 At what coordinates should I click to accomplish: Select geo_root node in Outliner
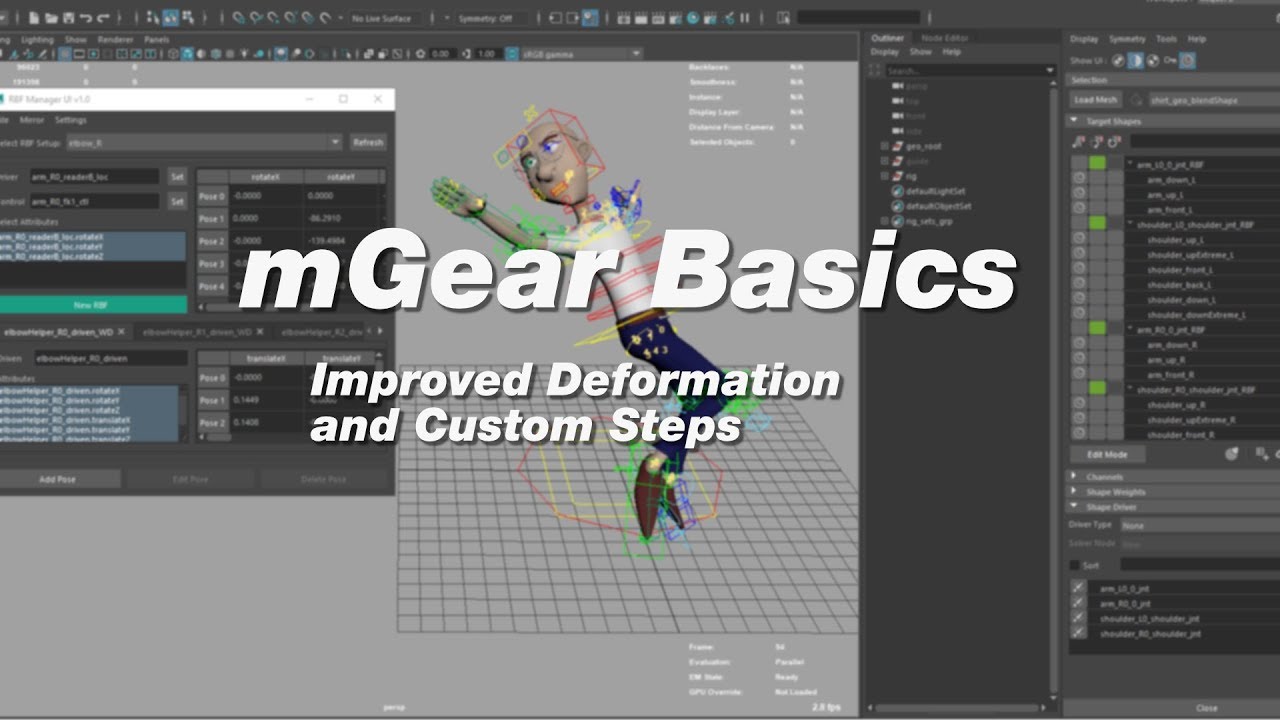(923, 146)
